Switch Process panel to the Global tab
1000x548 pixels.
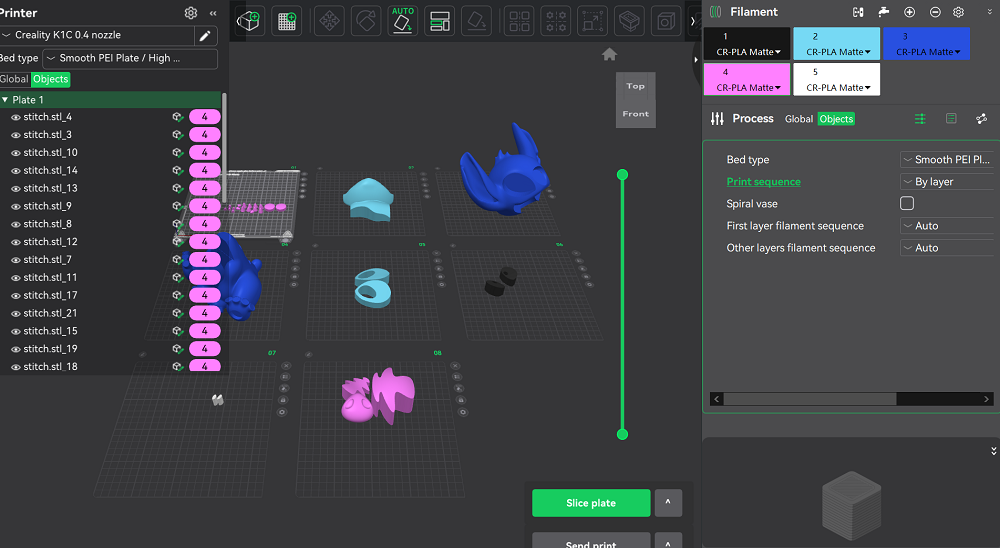798,119
